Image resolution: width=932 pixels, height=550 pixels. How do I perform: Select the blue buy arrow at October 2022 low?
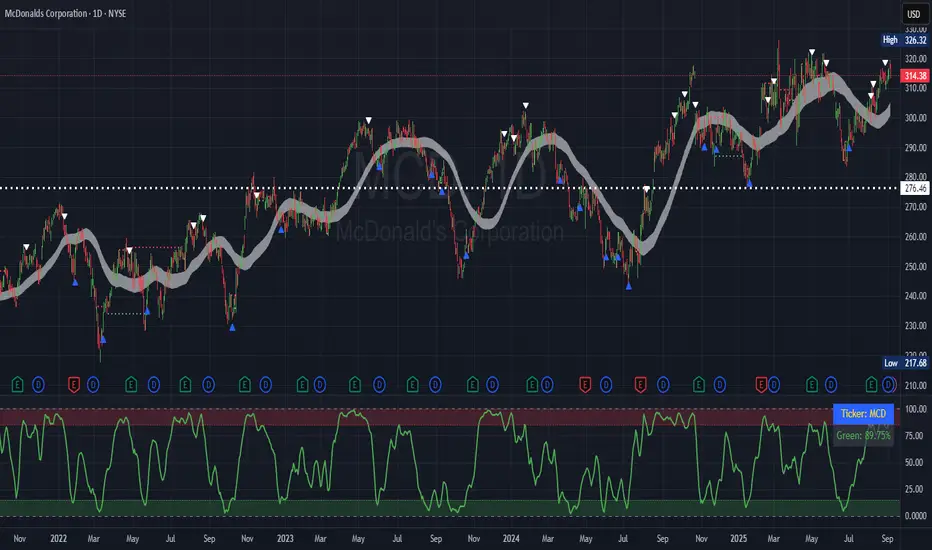232,327
